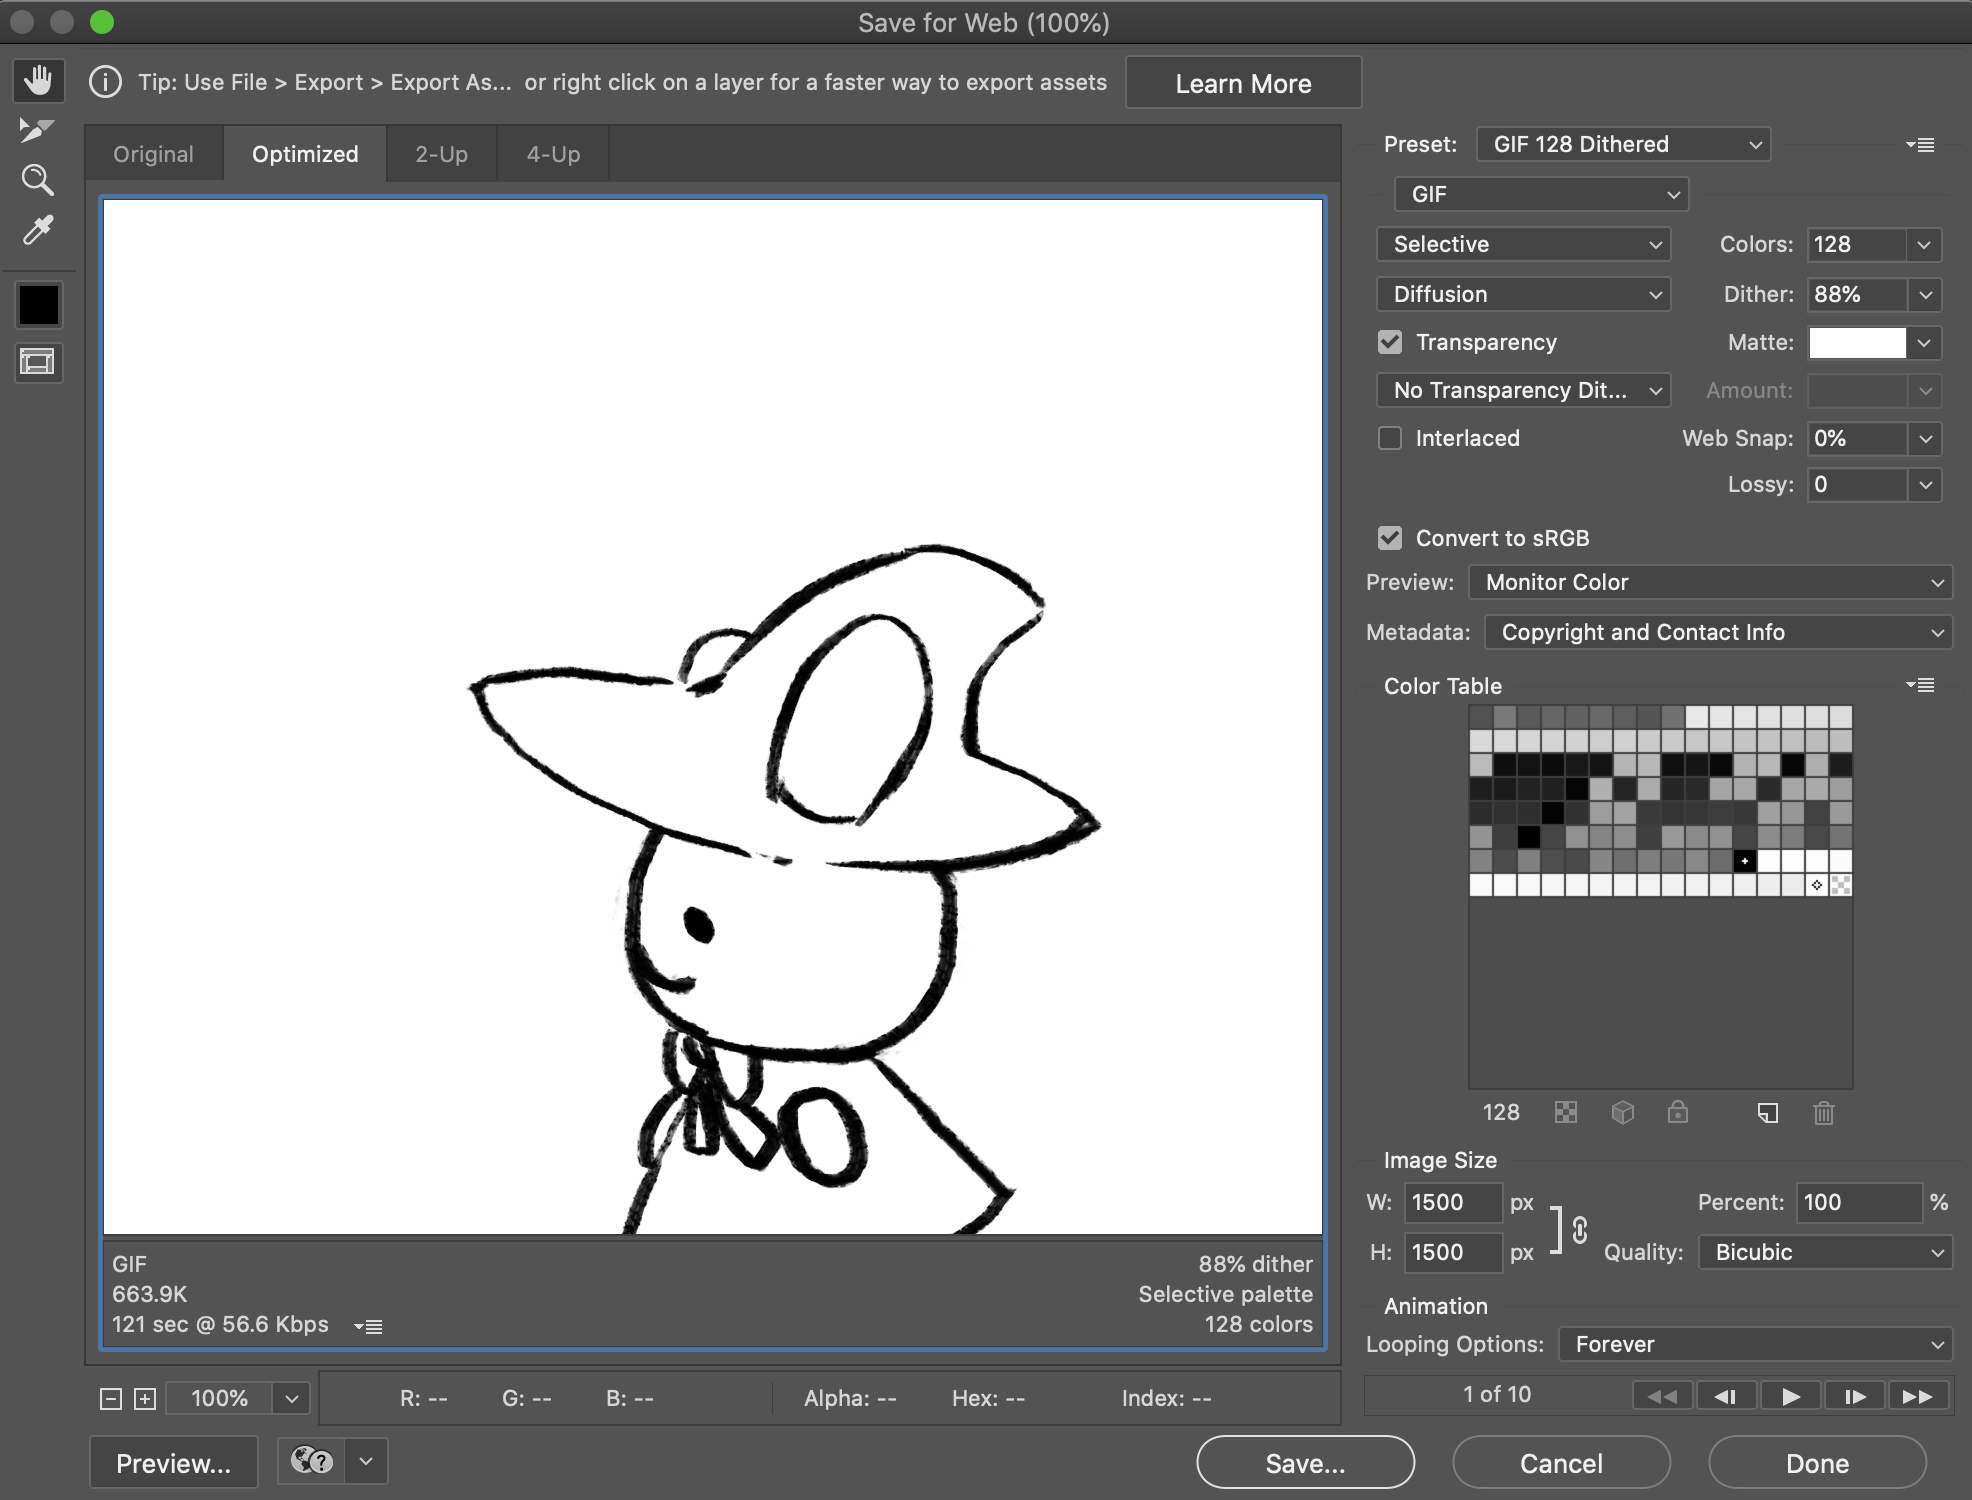Toggle slices visibility in the preview
Viewport: 1972px width, 1500px height.
tap(38, 362)
